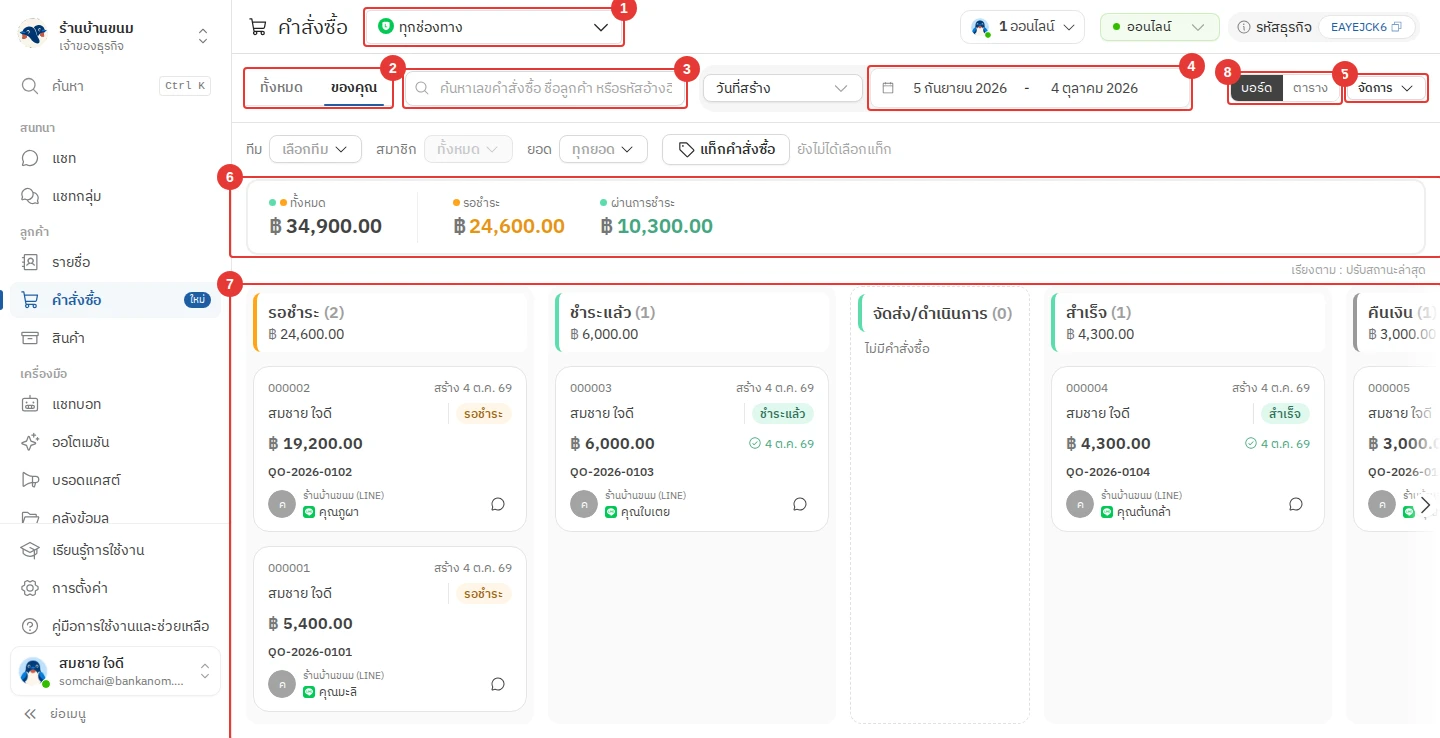1440x738 pixels.
Task: Click the calendar icon in date range
Action: [x=888, y=88]
